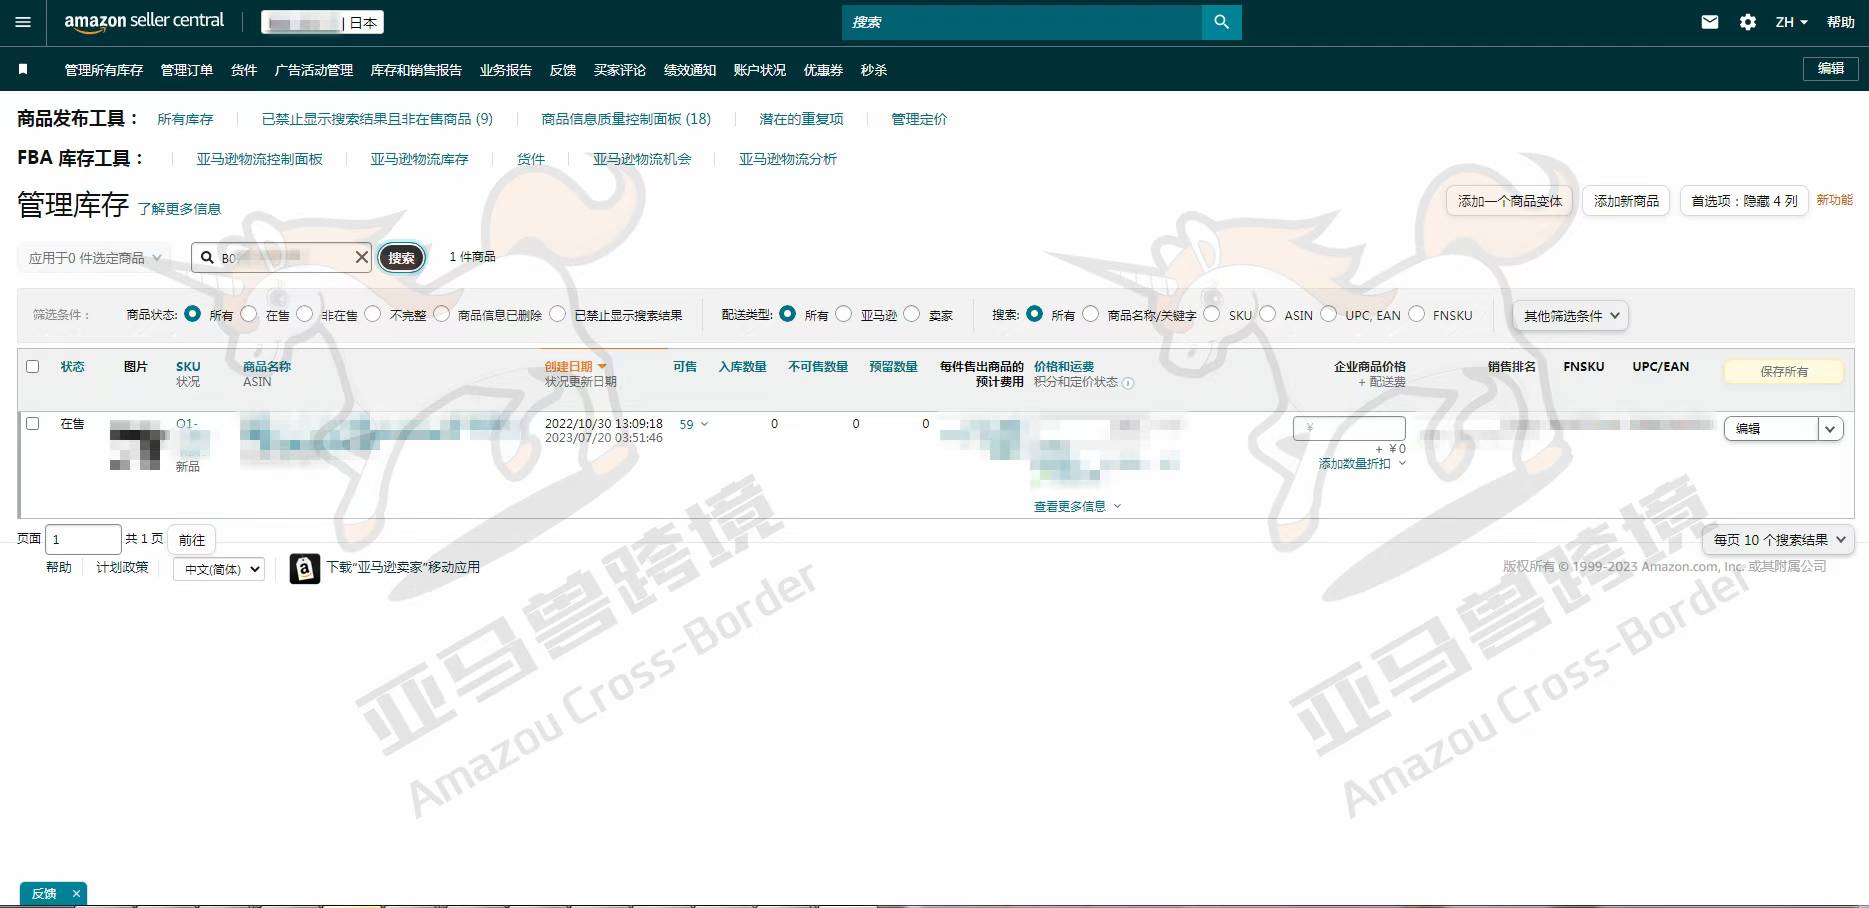Expand 添加数量折扣

click(1362, 464)
